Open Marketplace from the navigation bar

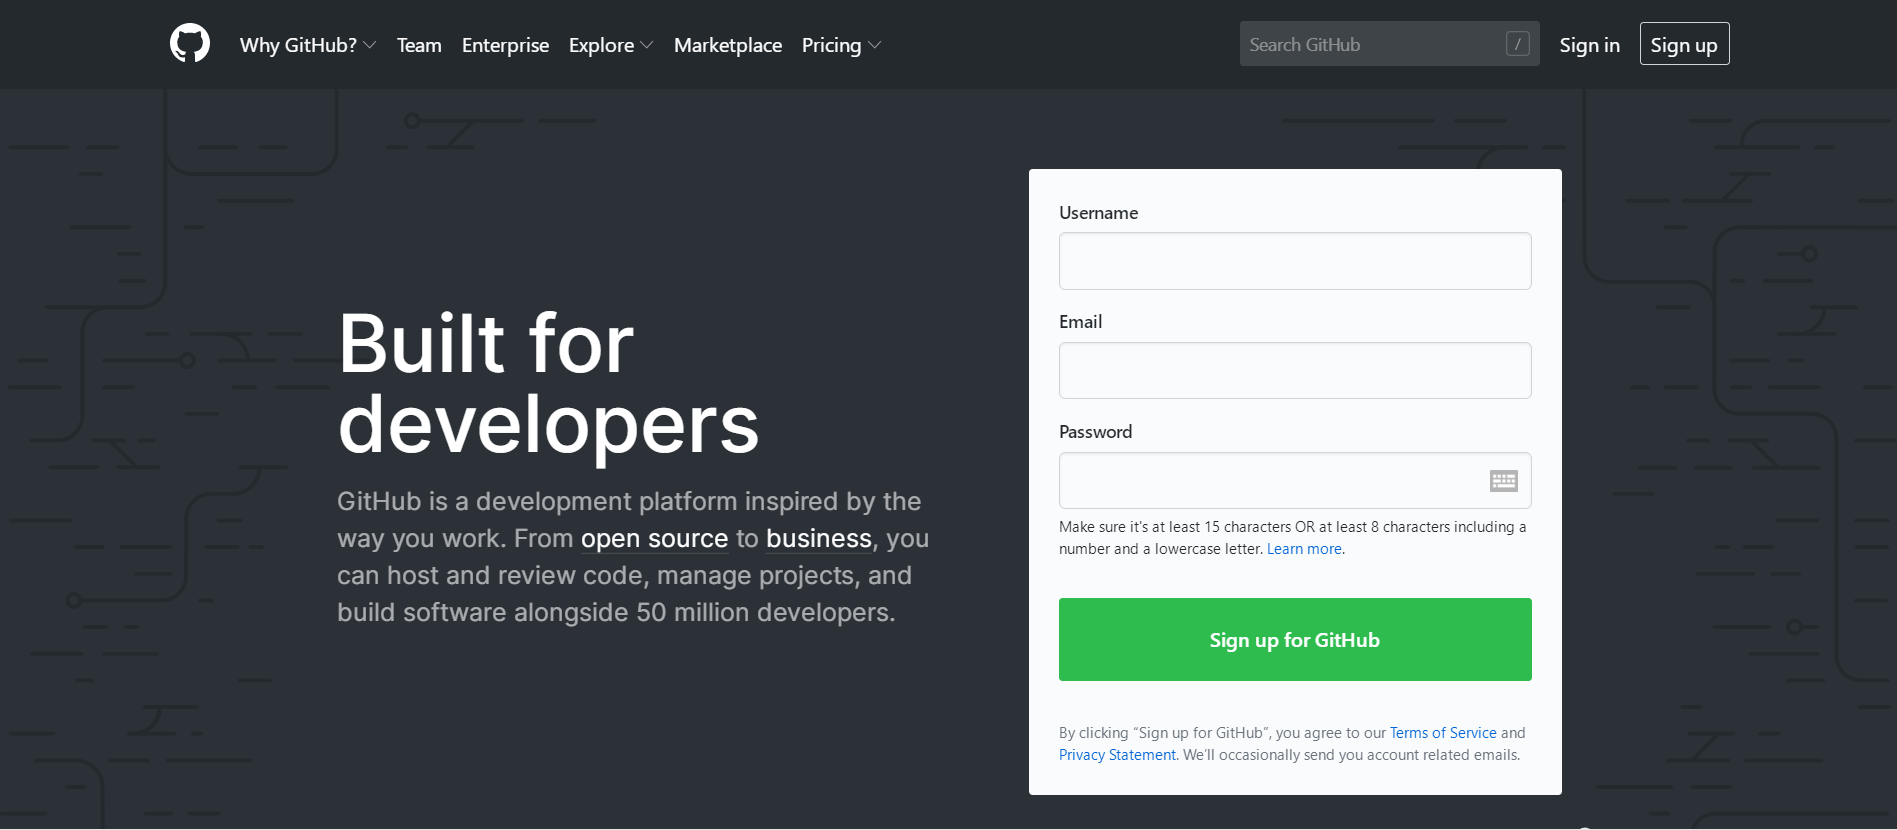click(728, 45)
